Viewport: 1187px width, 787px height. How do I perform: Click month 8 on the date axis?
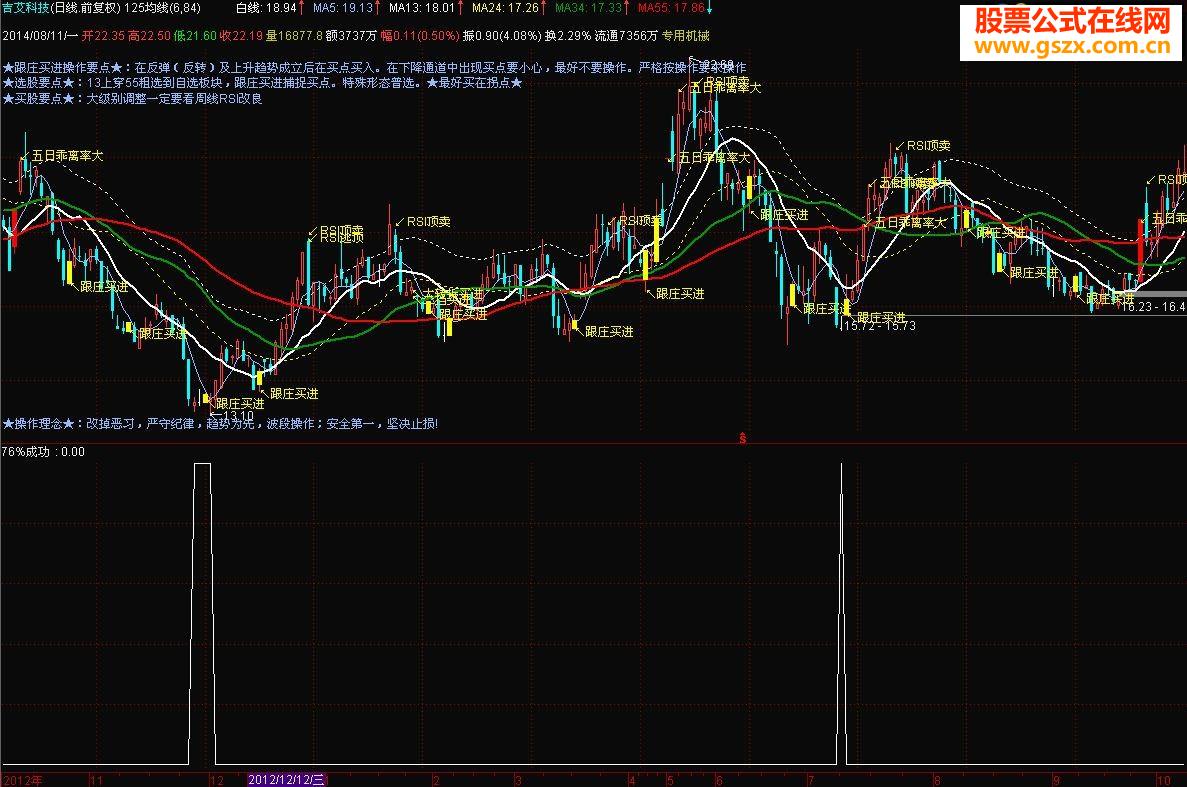click(x=936, y=780)
